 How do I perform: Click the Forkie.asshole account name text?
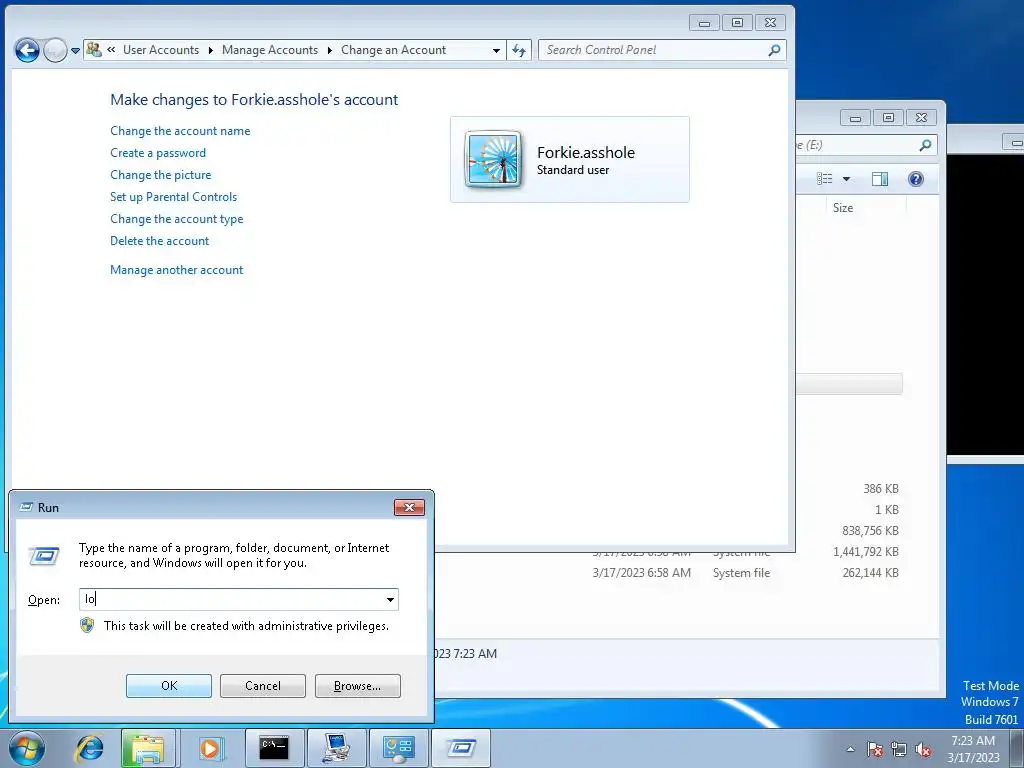[586, 153]
